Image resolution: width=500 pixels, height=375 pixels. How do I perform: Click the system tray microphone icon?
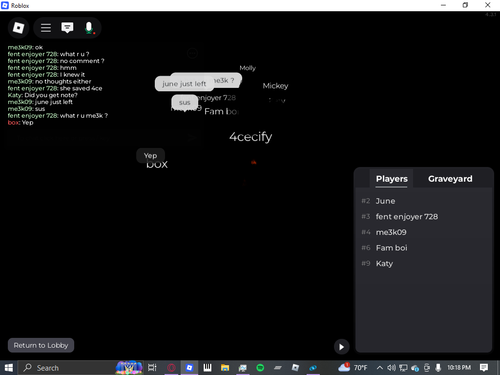tap(438, 368)
